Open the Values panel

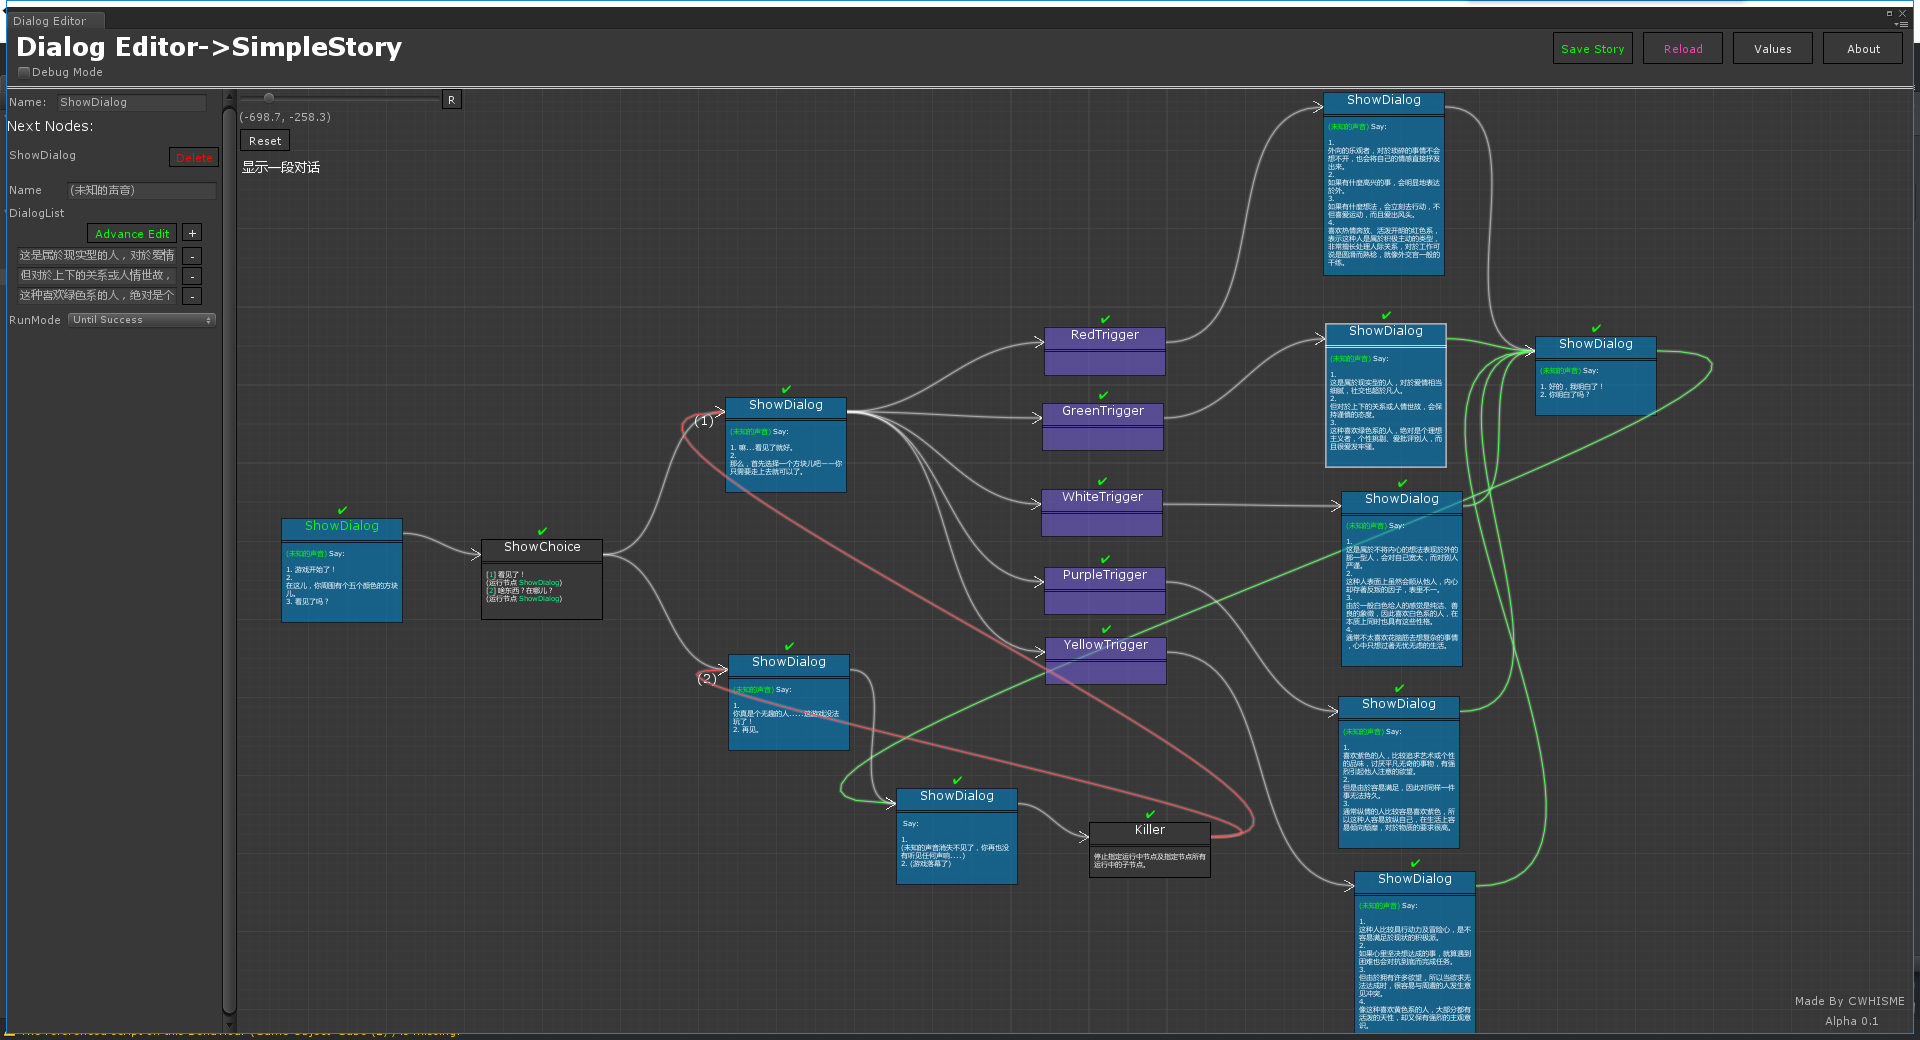[1772, 49]
